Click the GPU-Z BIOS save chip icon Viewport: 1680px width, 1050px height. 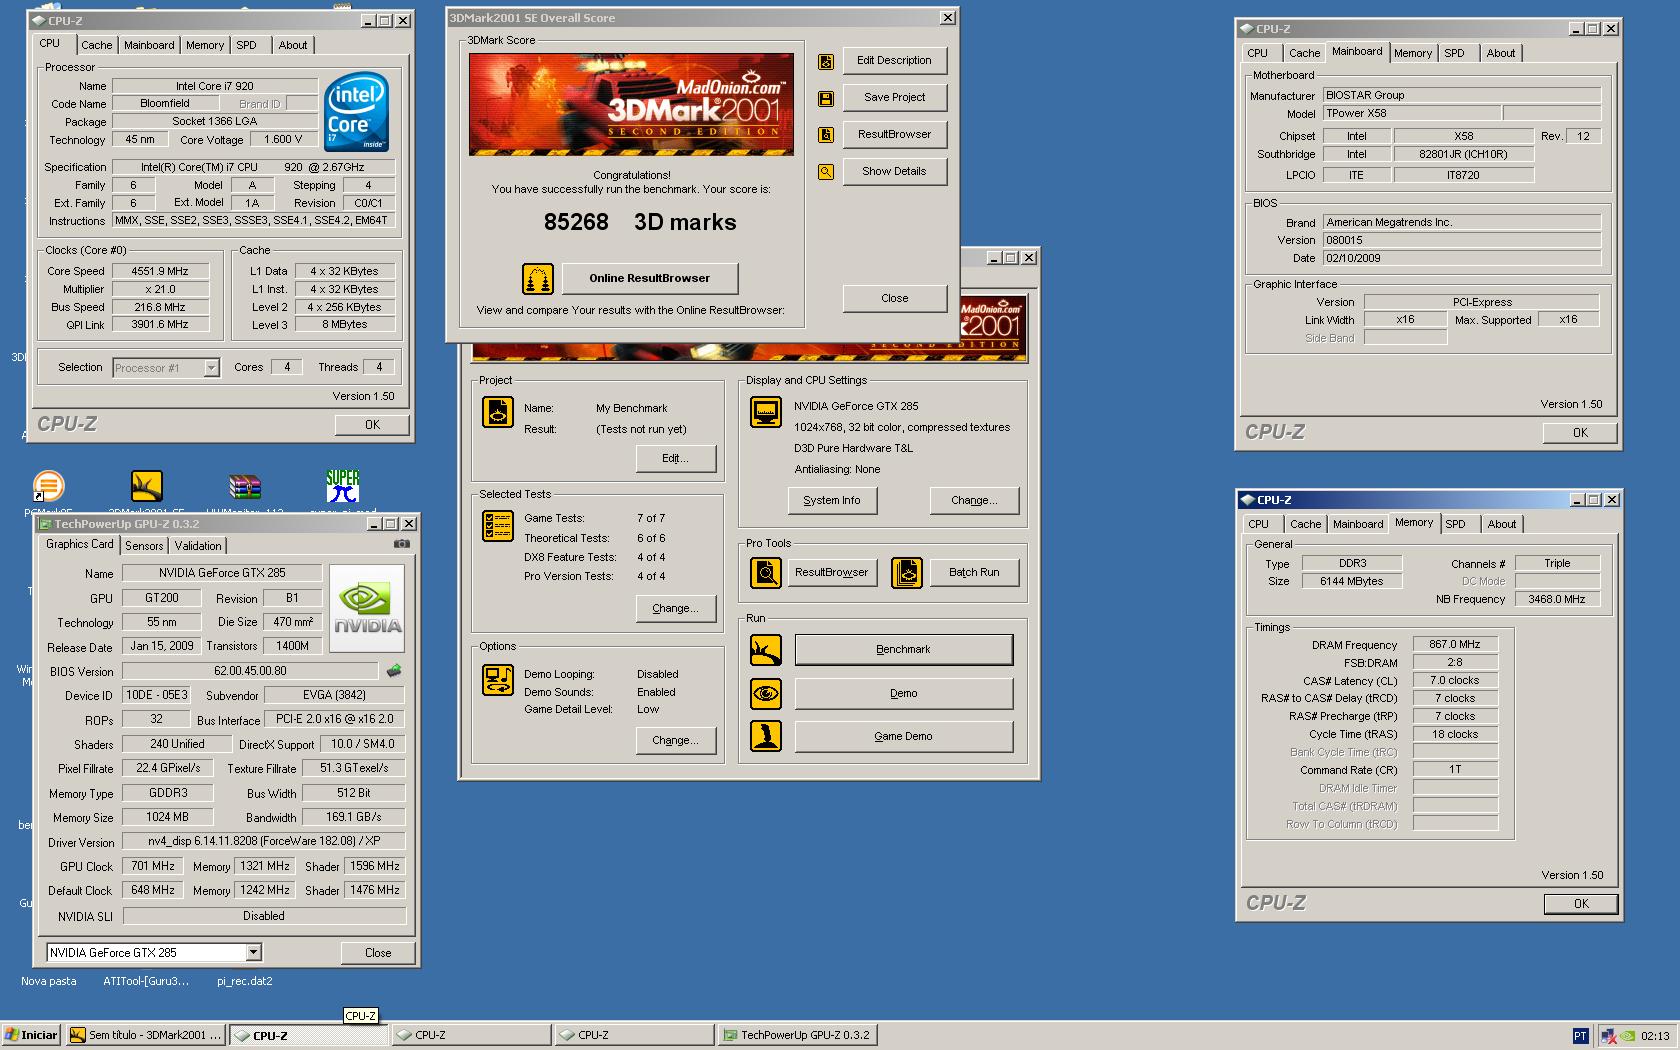(394, 671)
